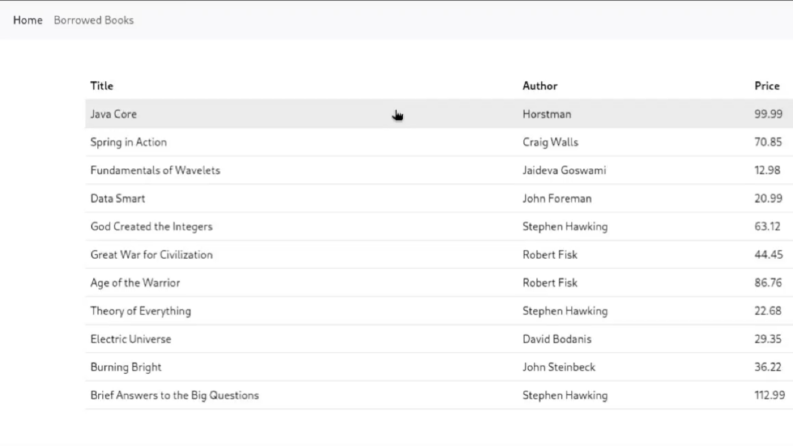Screen dimensions: 793x446
Task: Click the price 112.99 cell
Action: [x=770, y=395]
